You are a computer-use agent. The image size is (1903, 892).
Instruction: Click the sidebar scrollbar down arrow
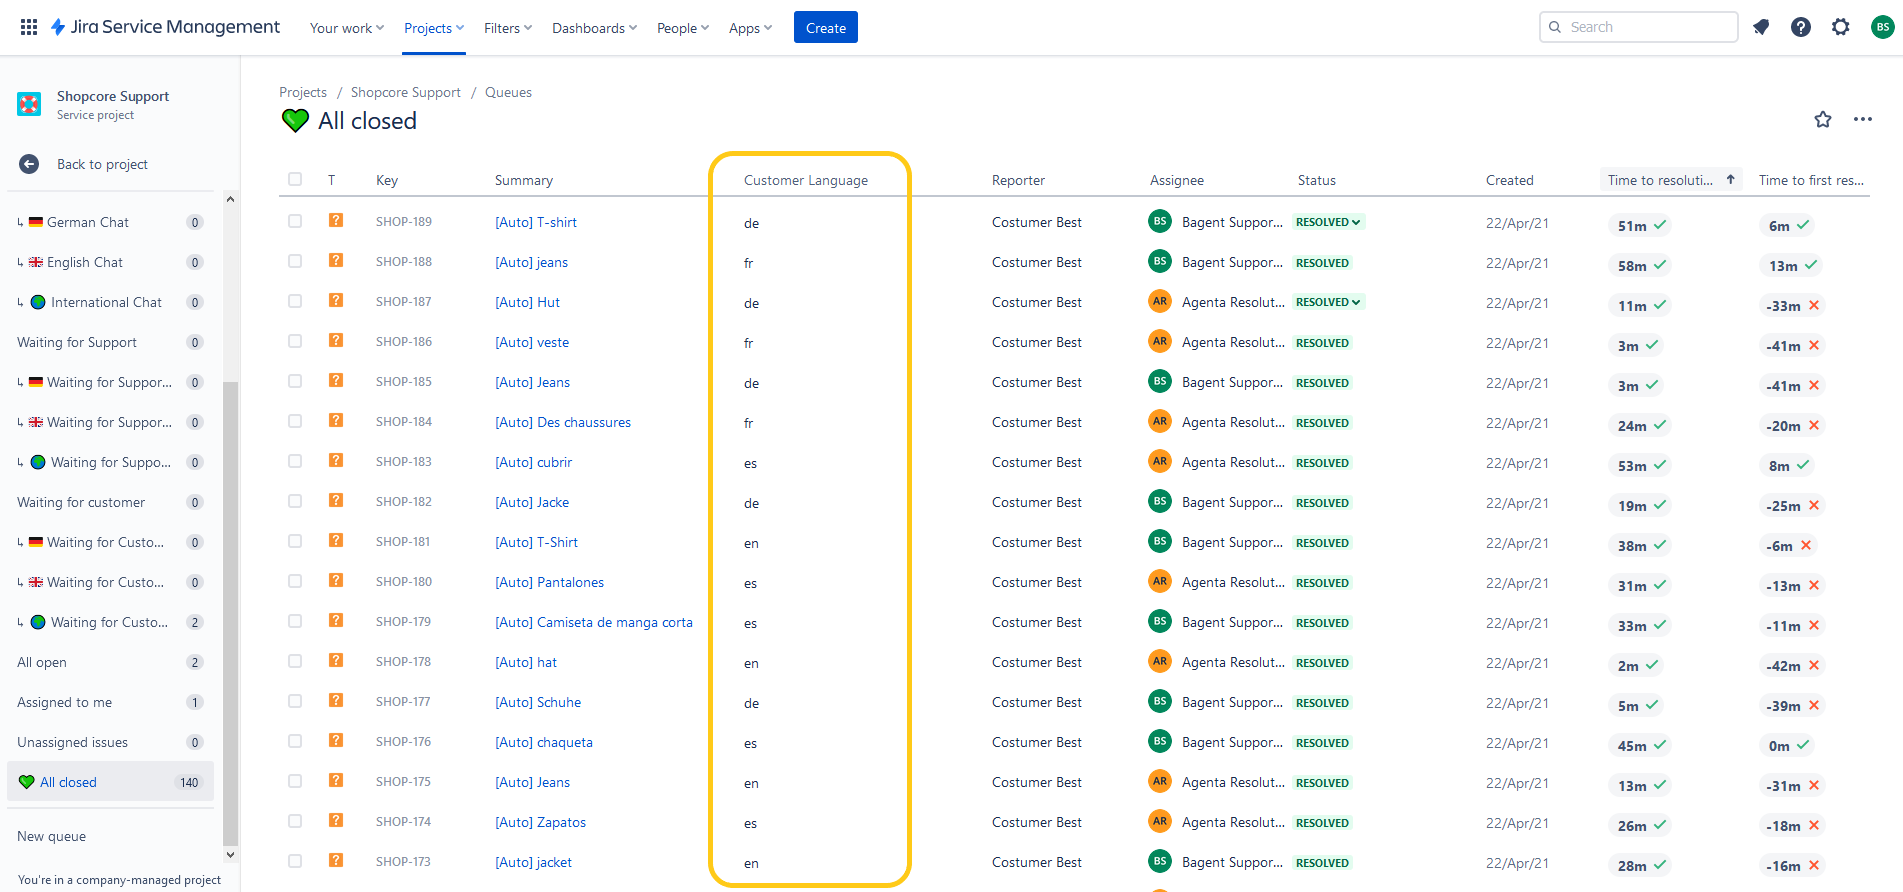pyautogui.click(x=230, y=854)
